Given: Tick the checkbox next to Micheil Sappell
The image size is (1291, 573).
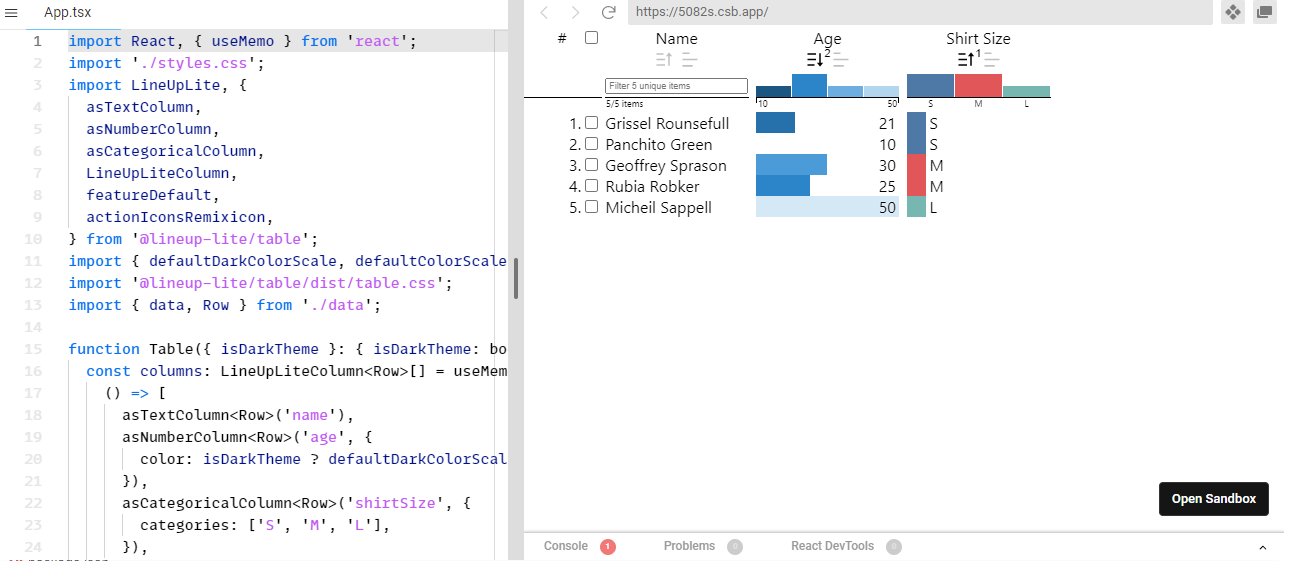Looking at the screenshot, I should tap(591, 207).
